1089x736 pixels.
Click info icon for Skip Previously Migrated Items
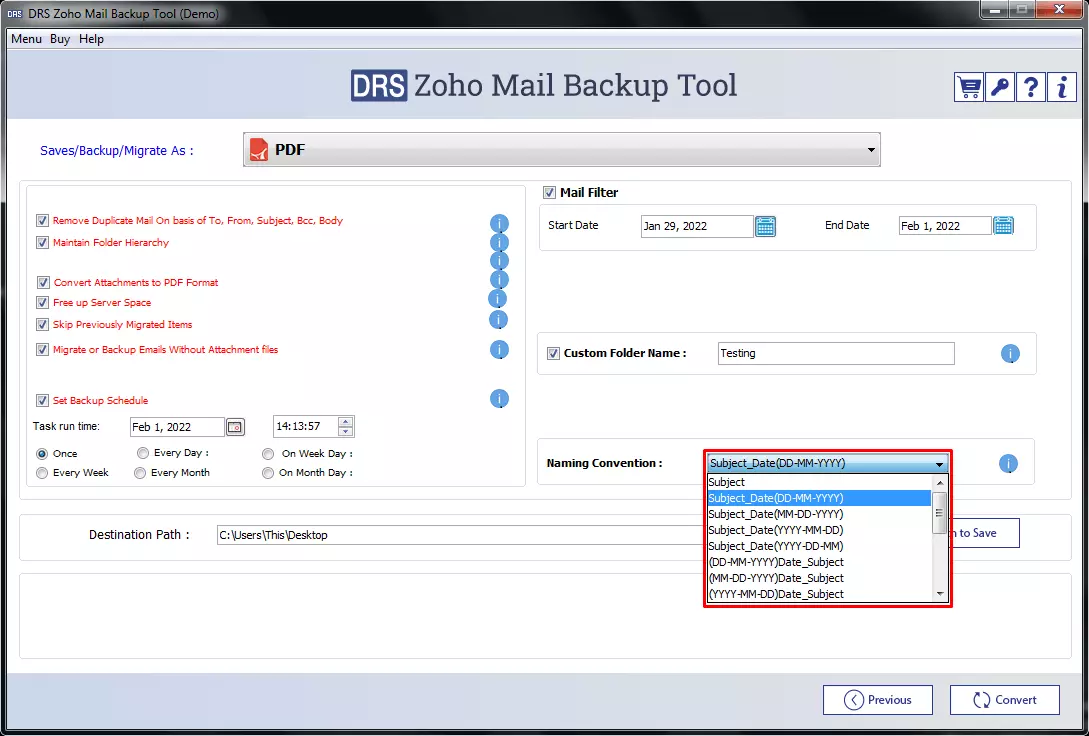click(498, 319)
